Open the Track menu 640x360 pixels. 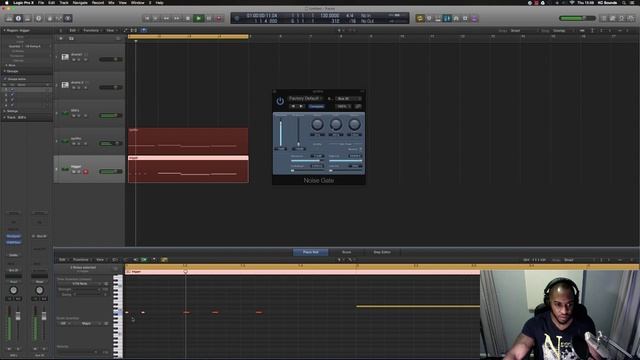click(64, 2)
